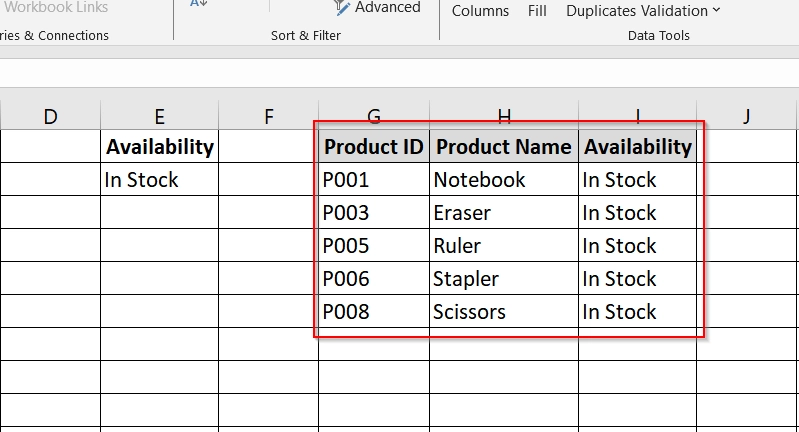
Task: Select In Stock cell in Scissors row
Action: click(x=637, y=311)
